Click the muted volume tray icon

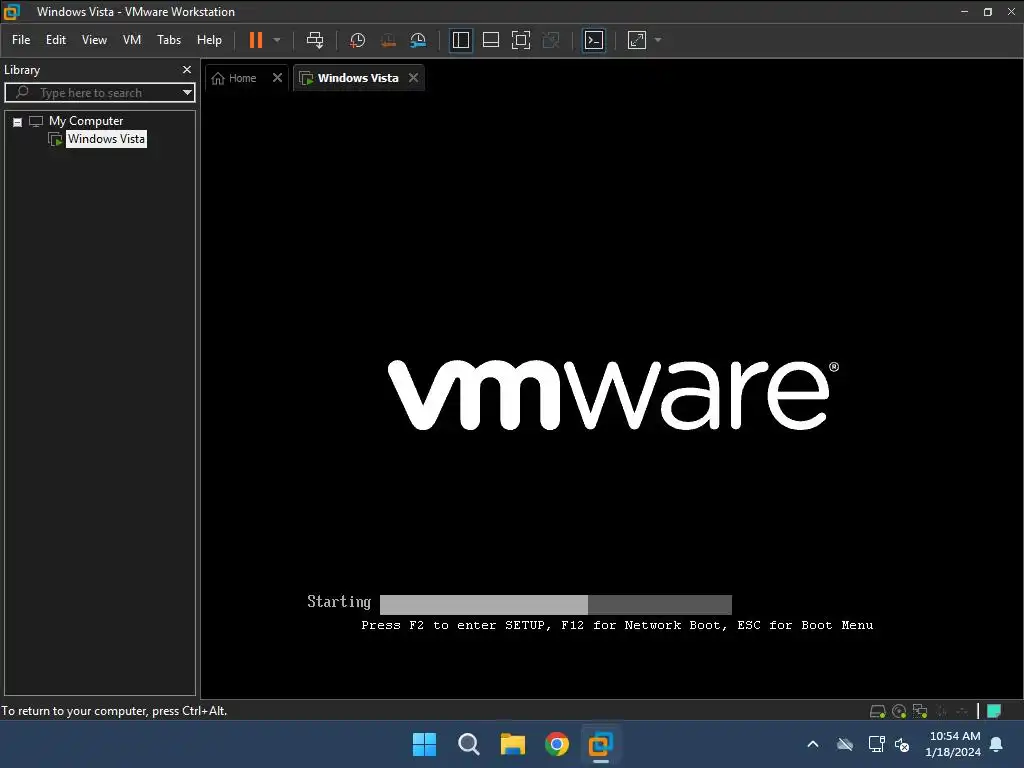[x=902, y=744]
